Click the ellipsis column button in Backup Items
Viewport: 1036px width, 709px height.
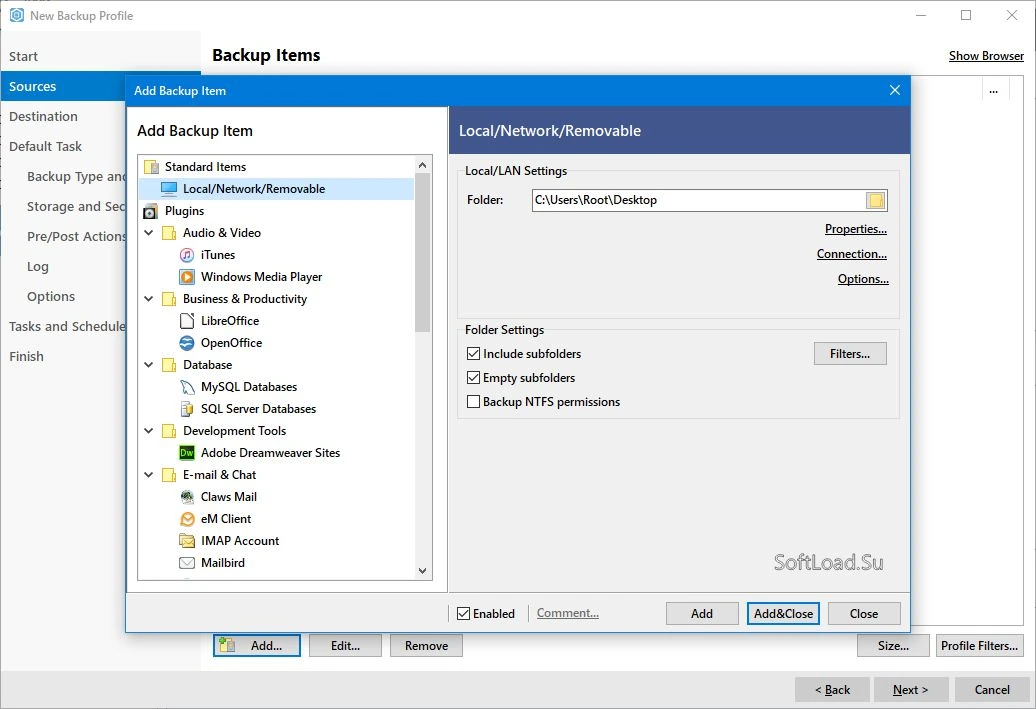click(x=993, y=91)
